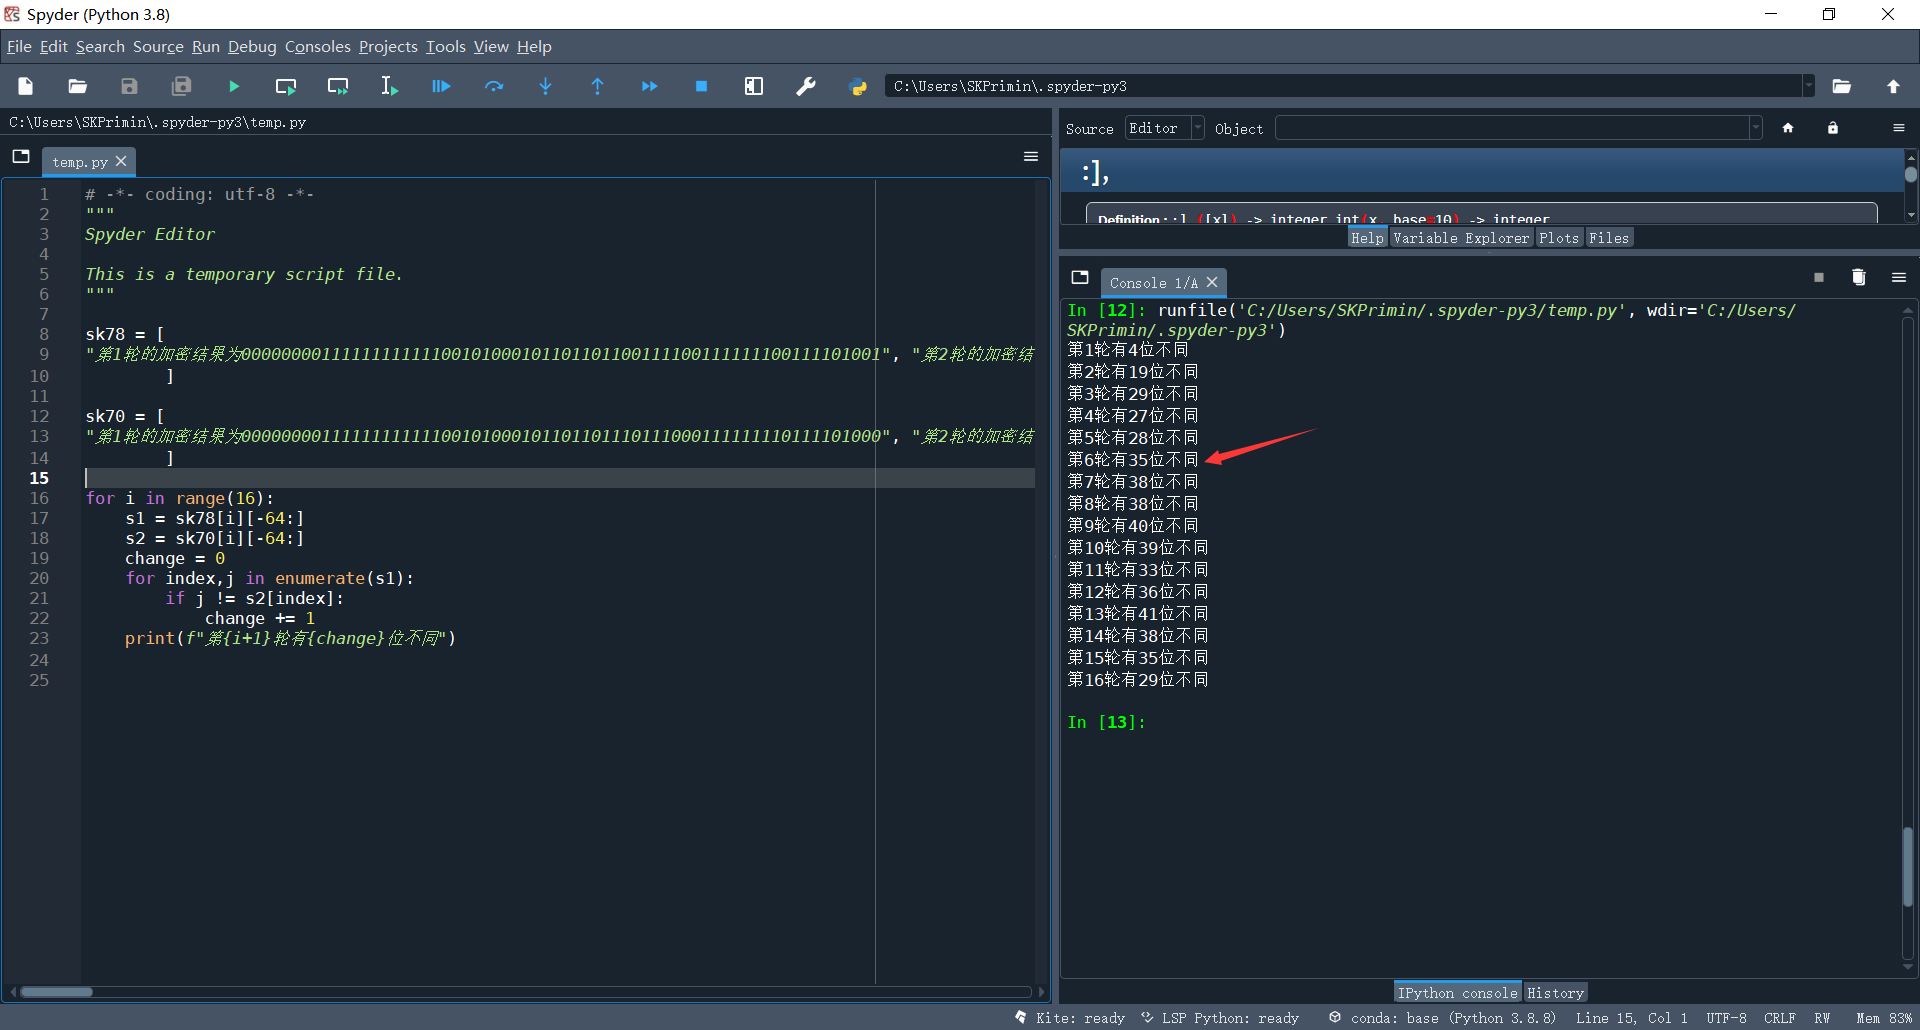Open the Tools menu
Image resolution: width=1920 pixels, height=1030 pixels.
pyautogui.click(x=446, y=46)
